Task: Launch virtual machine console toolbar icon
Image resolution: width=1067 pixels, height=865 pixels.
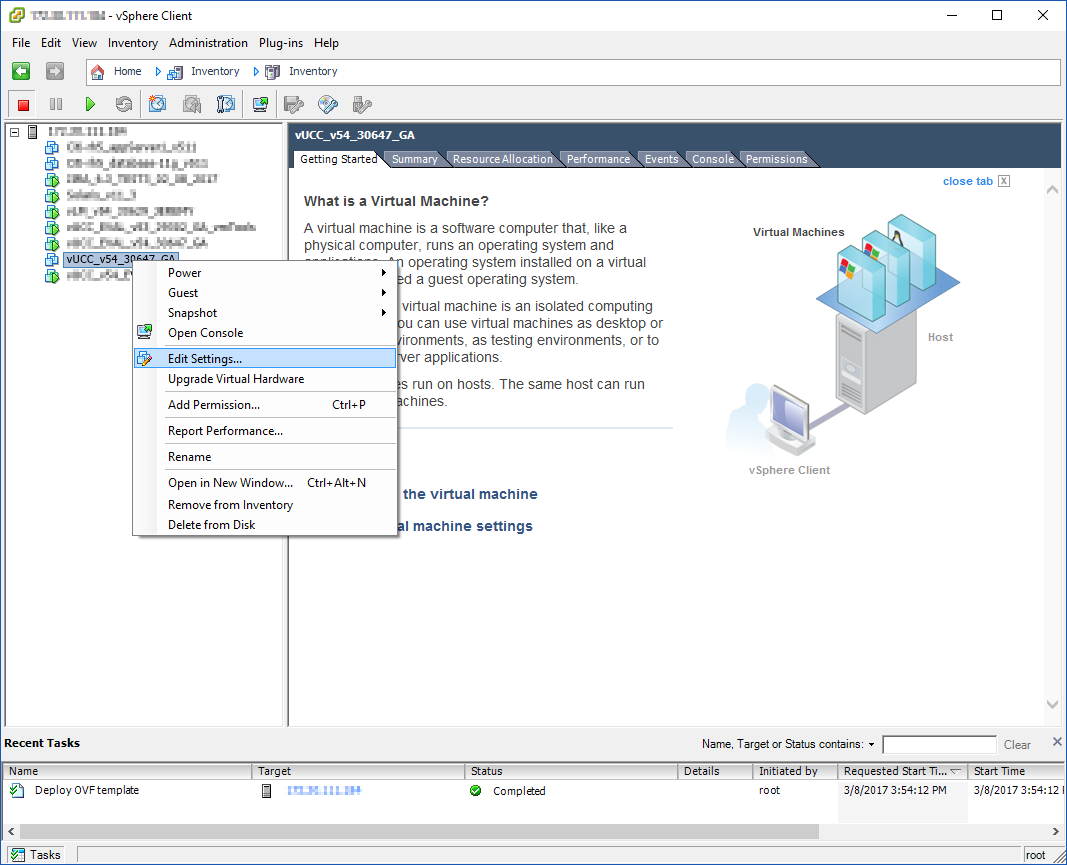Action: click(260, 105)
